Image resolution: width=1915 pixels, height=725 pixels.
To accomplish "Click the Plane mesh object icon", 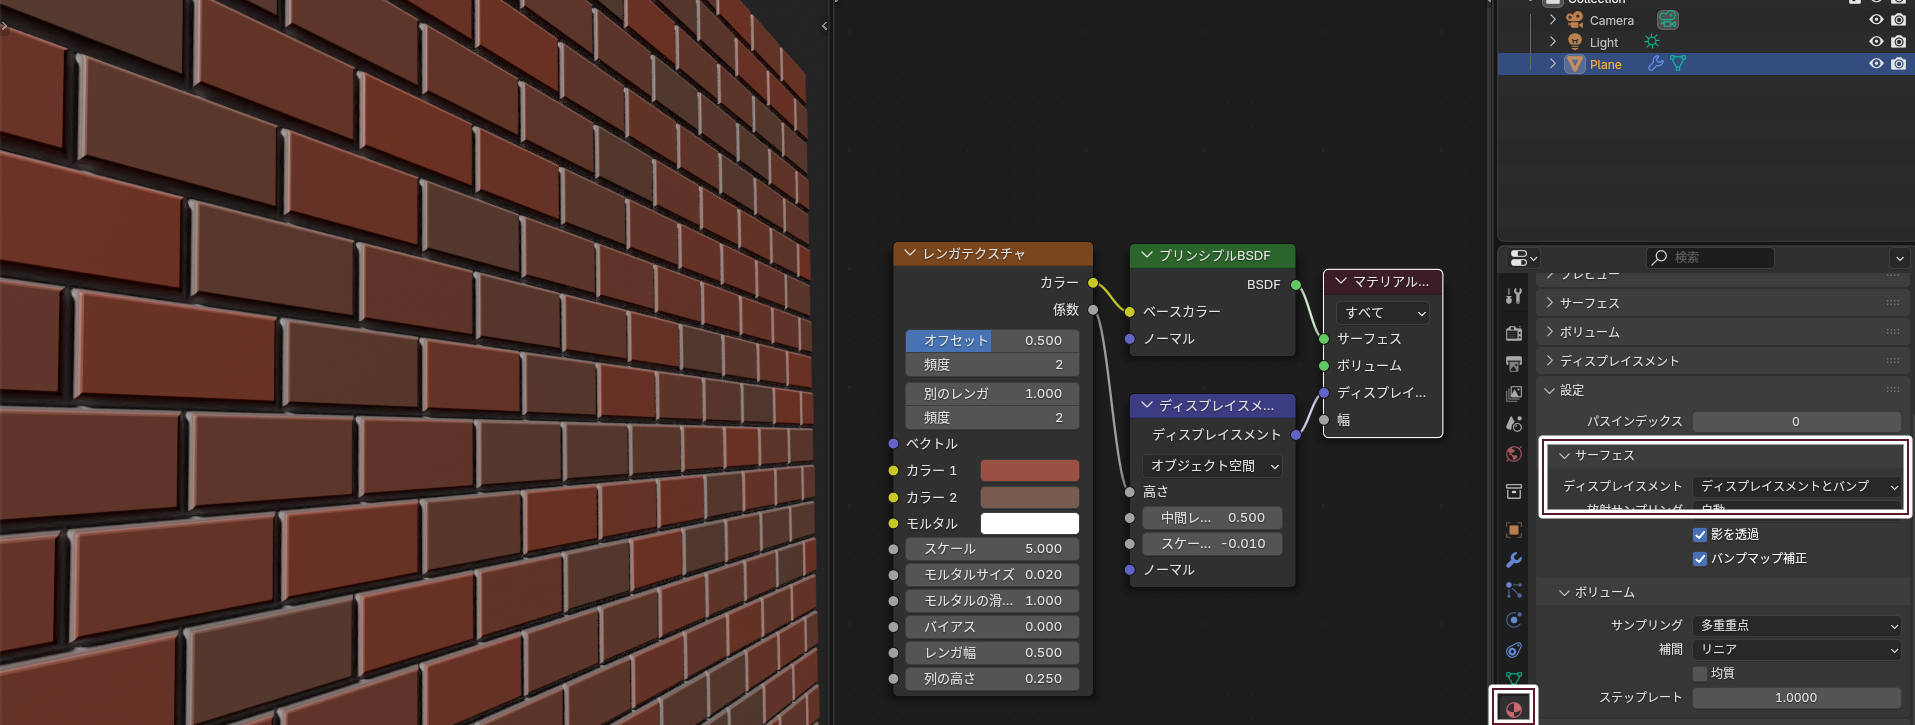I will point(1575,64).
